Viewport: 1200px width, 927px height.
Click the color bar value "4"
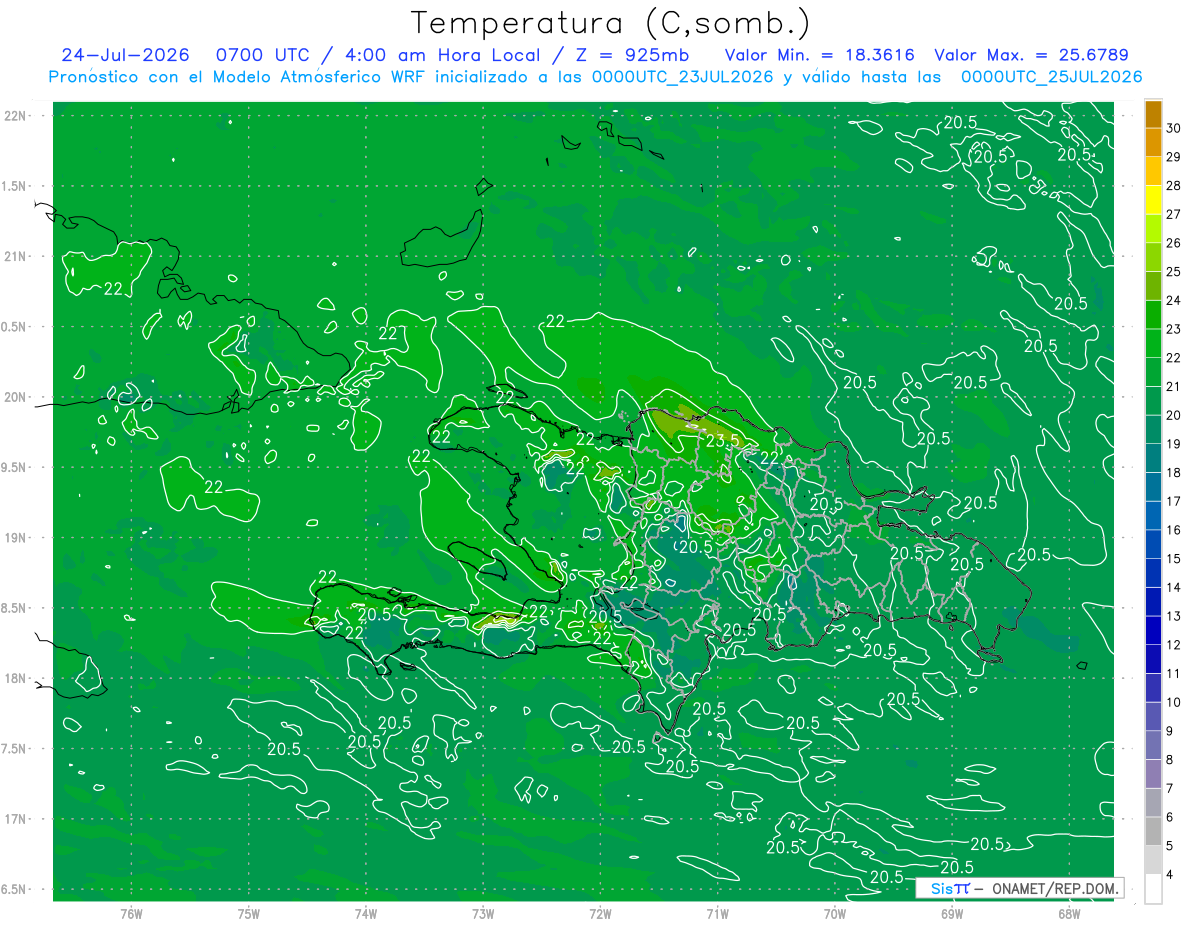click(x=1170, y=875)
